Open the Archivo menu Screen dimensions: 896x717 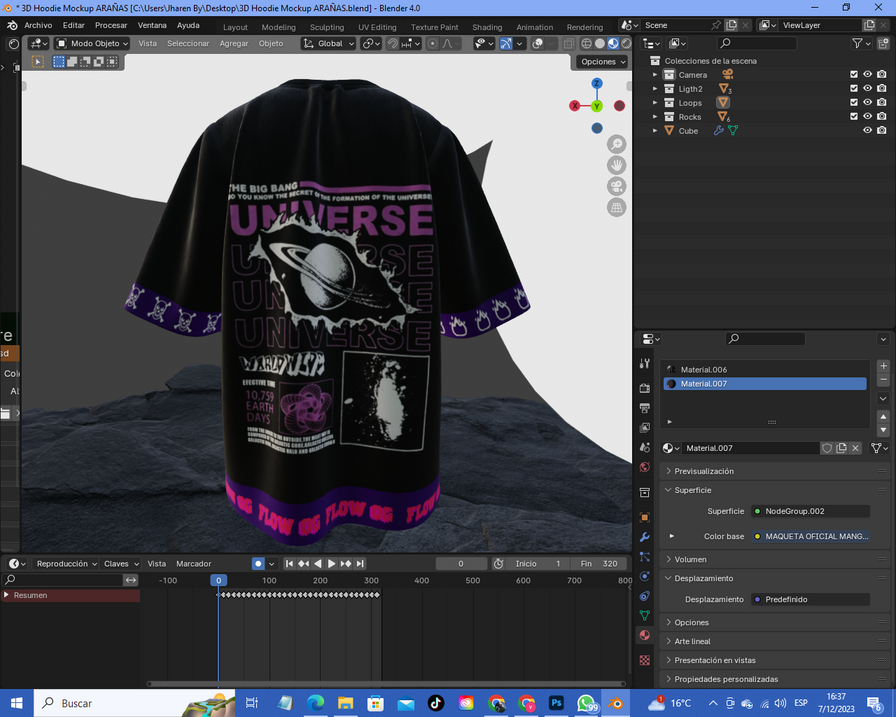point(38,25)
